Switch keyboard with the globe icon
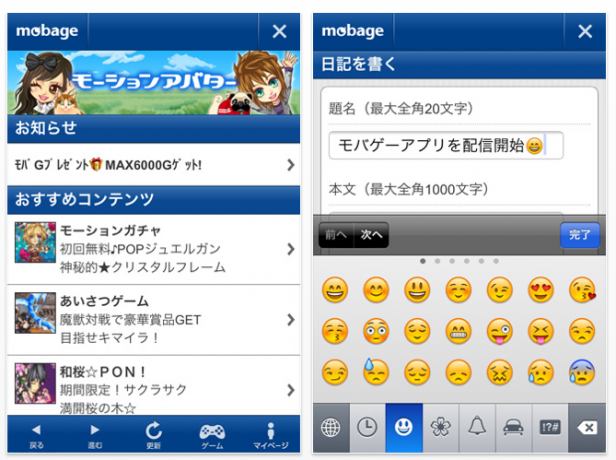 331,427
